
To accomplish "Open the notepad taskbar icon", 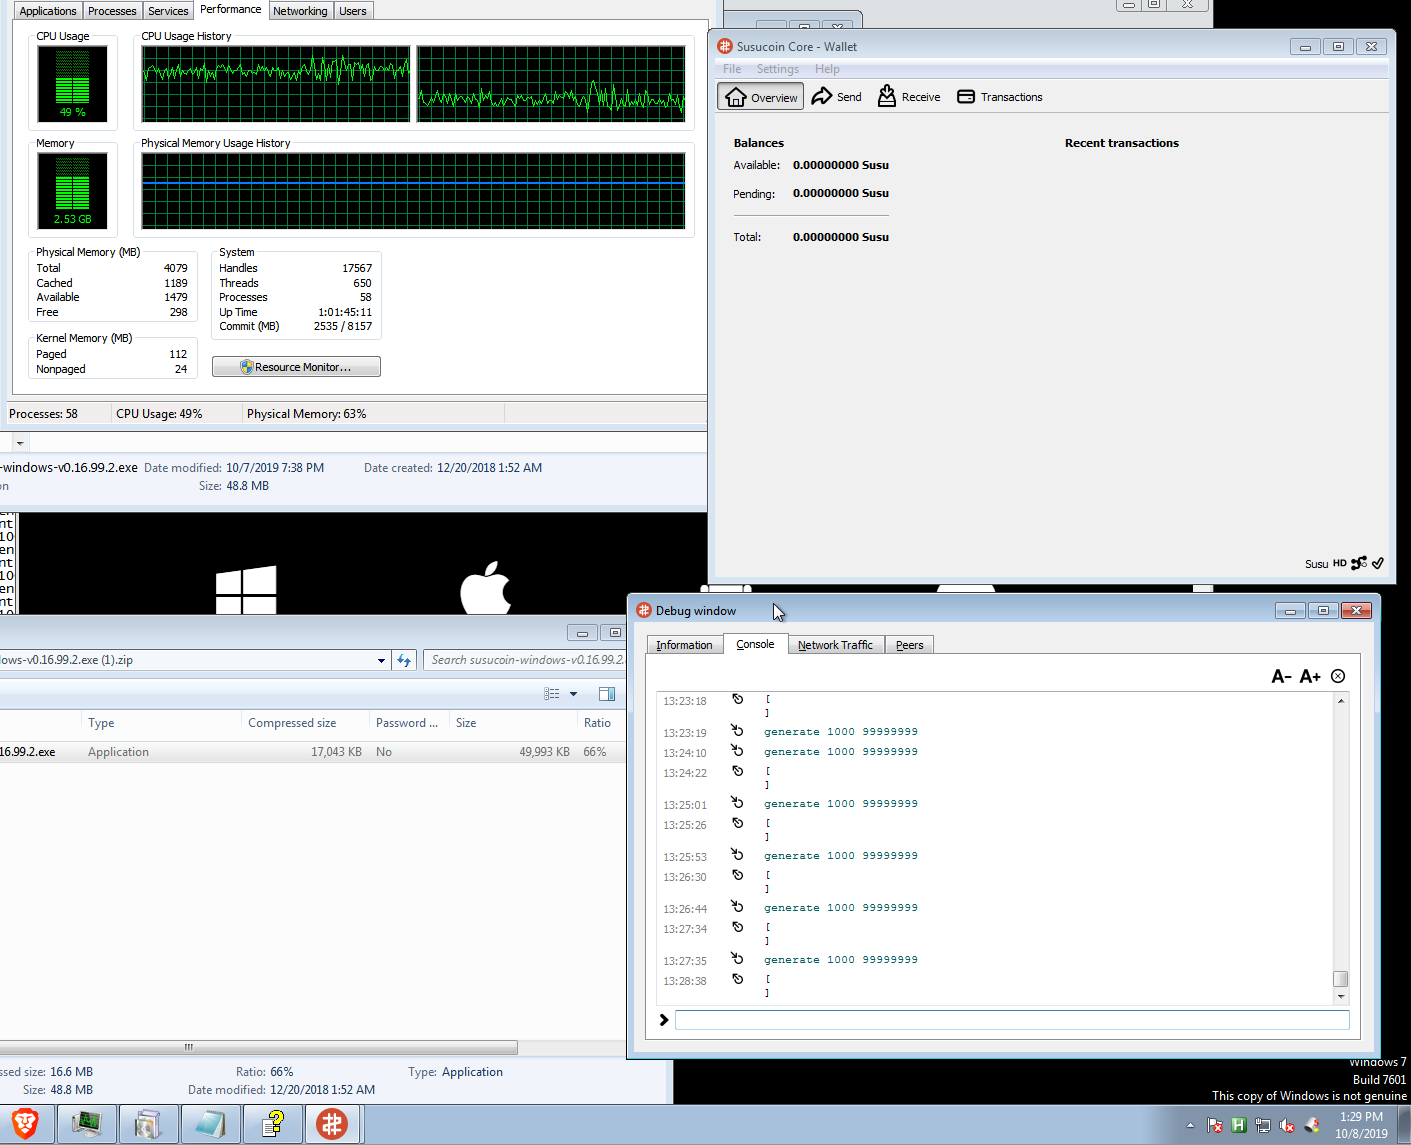I will (x=210, y=1124).
